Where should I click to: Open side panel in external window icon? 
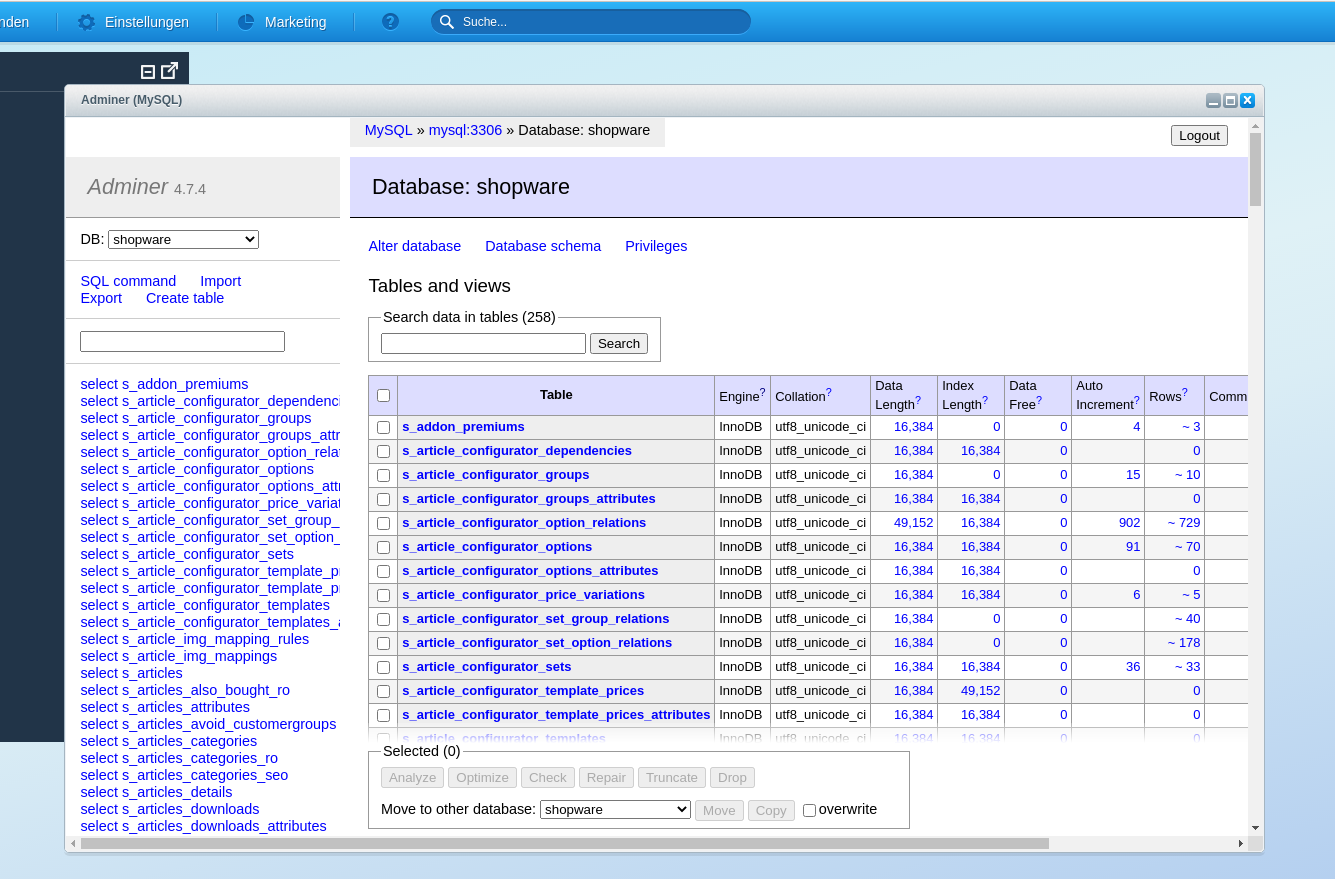(170, 70)
